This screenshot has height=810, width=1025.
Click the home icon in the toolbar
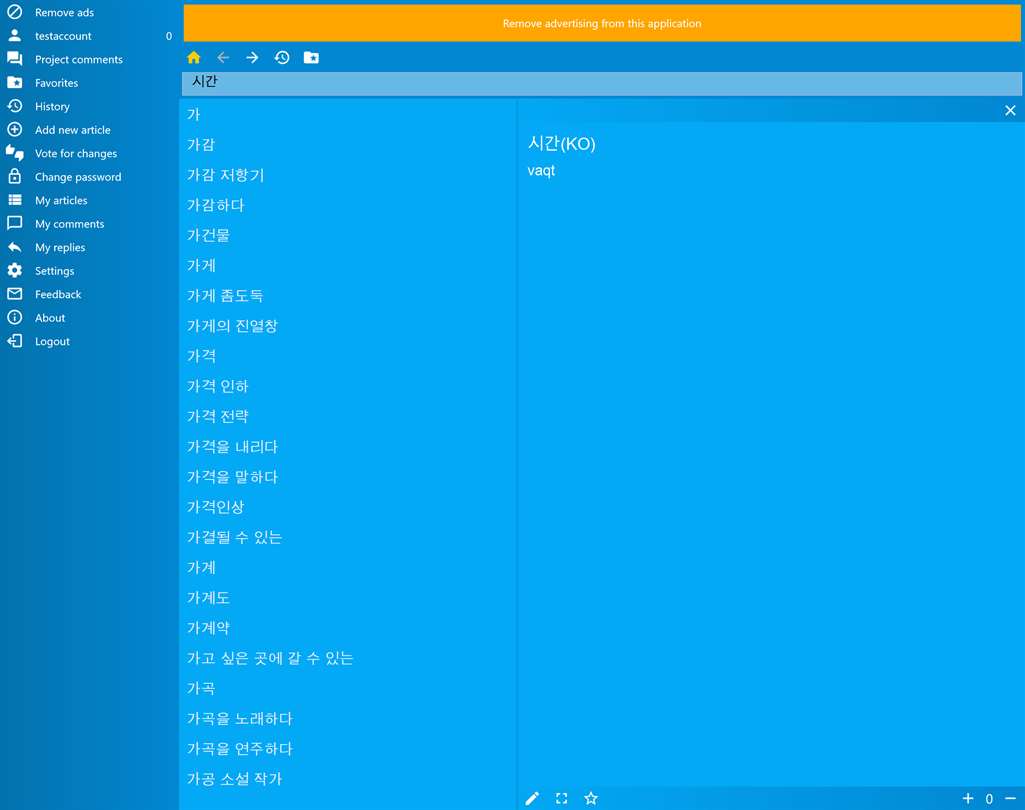coord(193,58)
